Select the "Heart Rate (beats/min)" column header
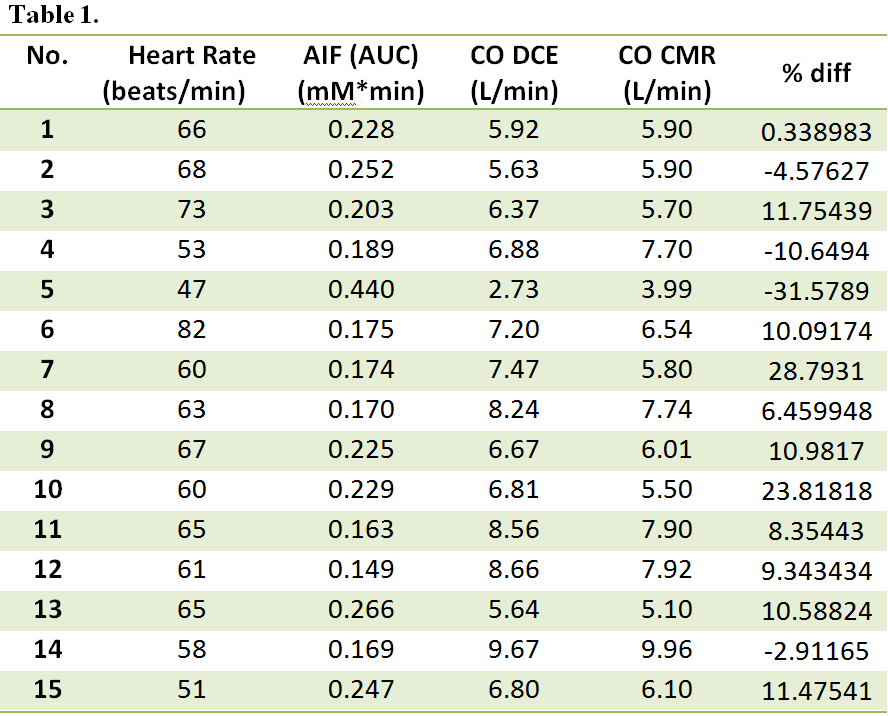 tap(178, 74)
